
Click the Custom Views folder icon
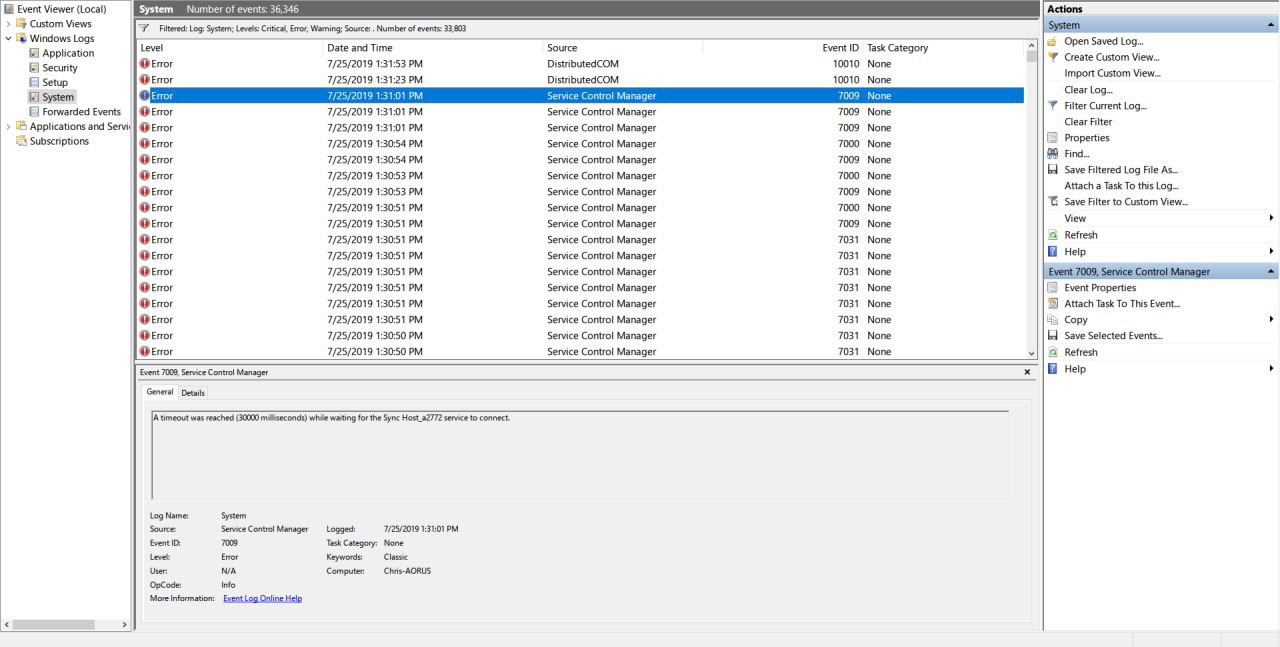click(21, 24)
